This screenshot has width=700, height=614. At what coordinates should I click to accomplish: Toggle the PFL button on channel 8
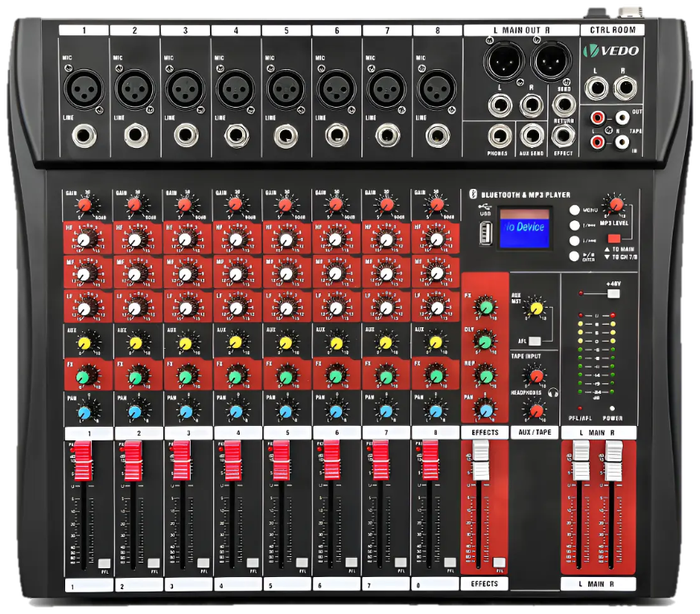pyautogui.click(x=450, y=562)
